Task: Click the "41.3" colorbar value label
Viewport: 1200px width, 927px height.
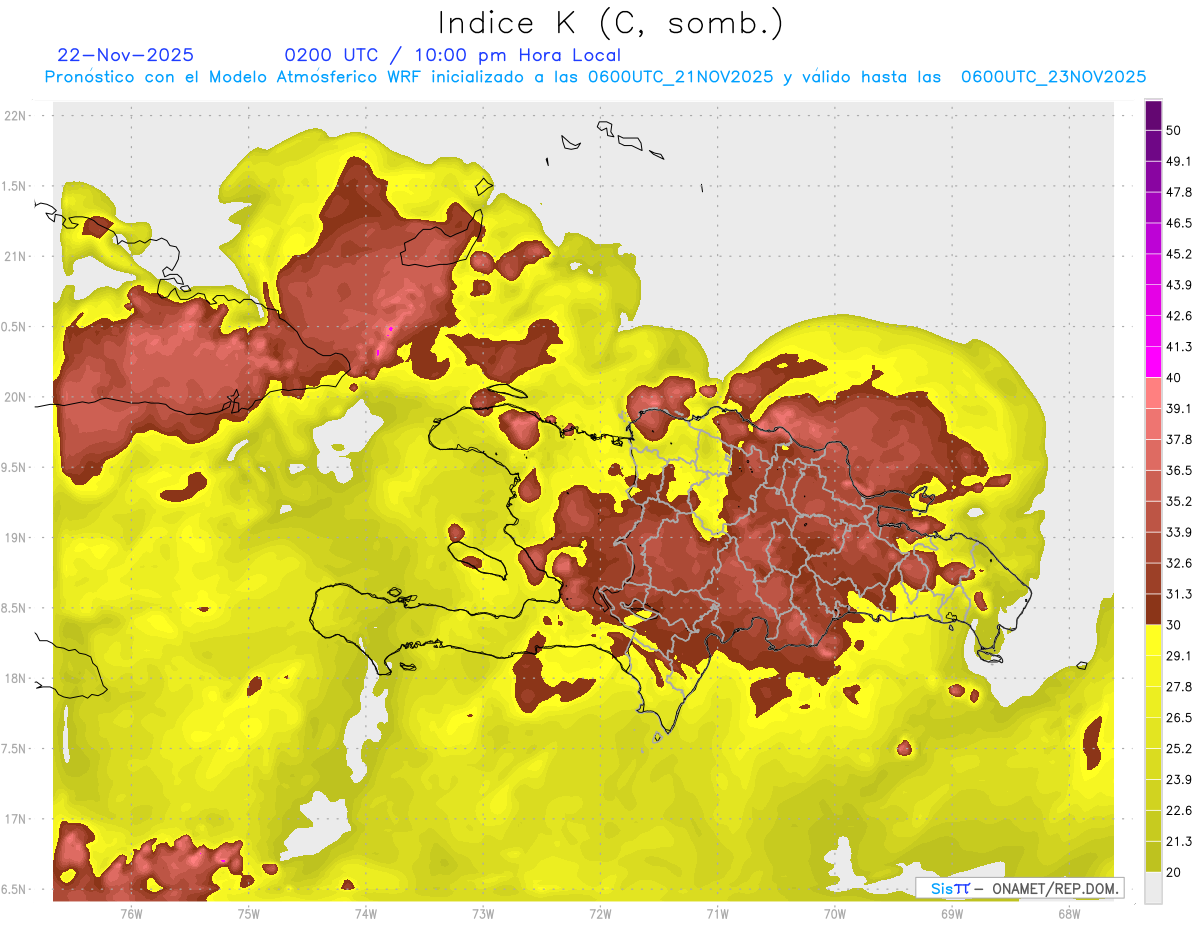Action: pos(1179,347)
